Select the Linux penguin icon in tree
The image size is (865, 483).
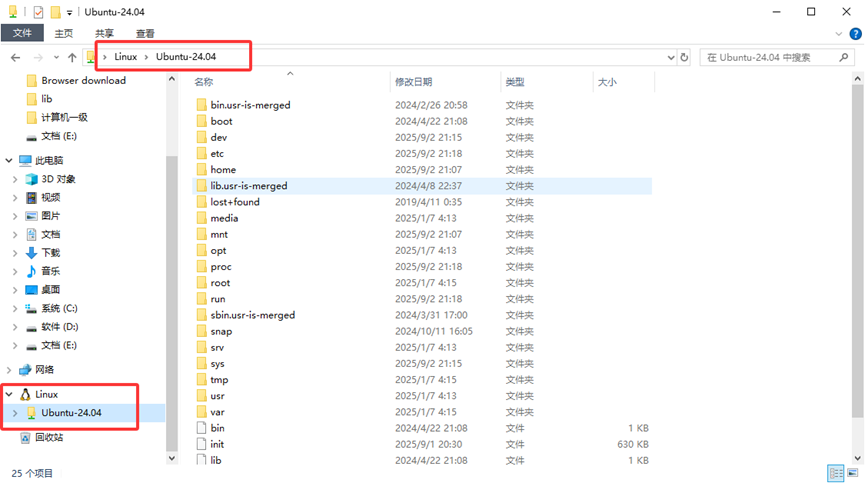pyautogui.click(x=25, y=394)
